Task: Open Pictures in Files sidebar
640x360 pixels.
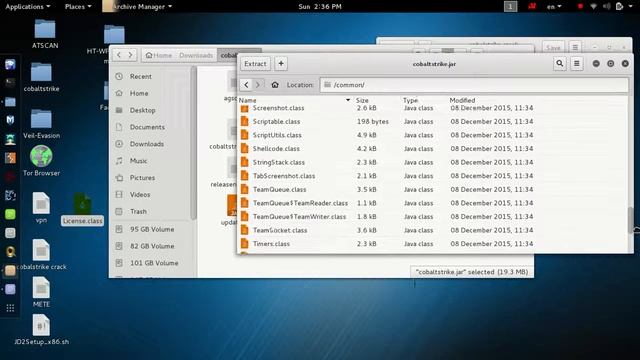Action: click(x=151, y=178)
